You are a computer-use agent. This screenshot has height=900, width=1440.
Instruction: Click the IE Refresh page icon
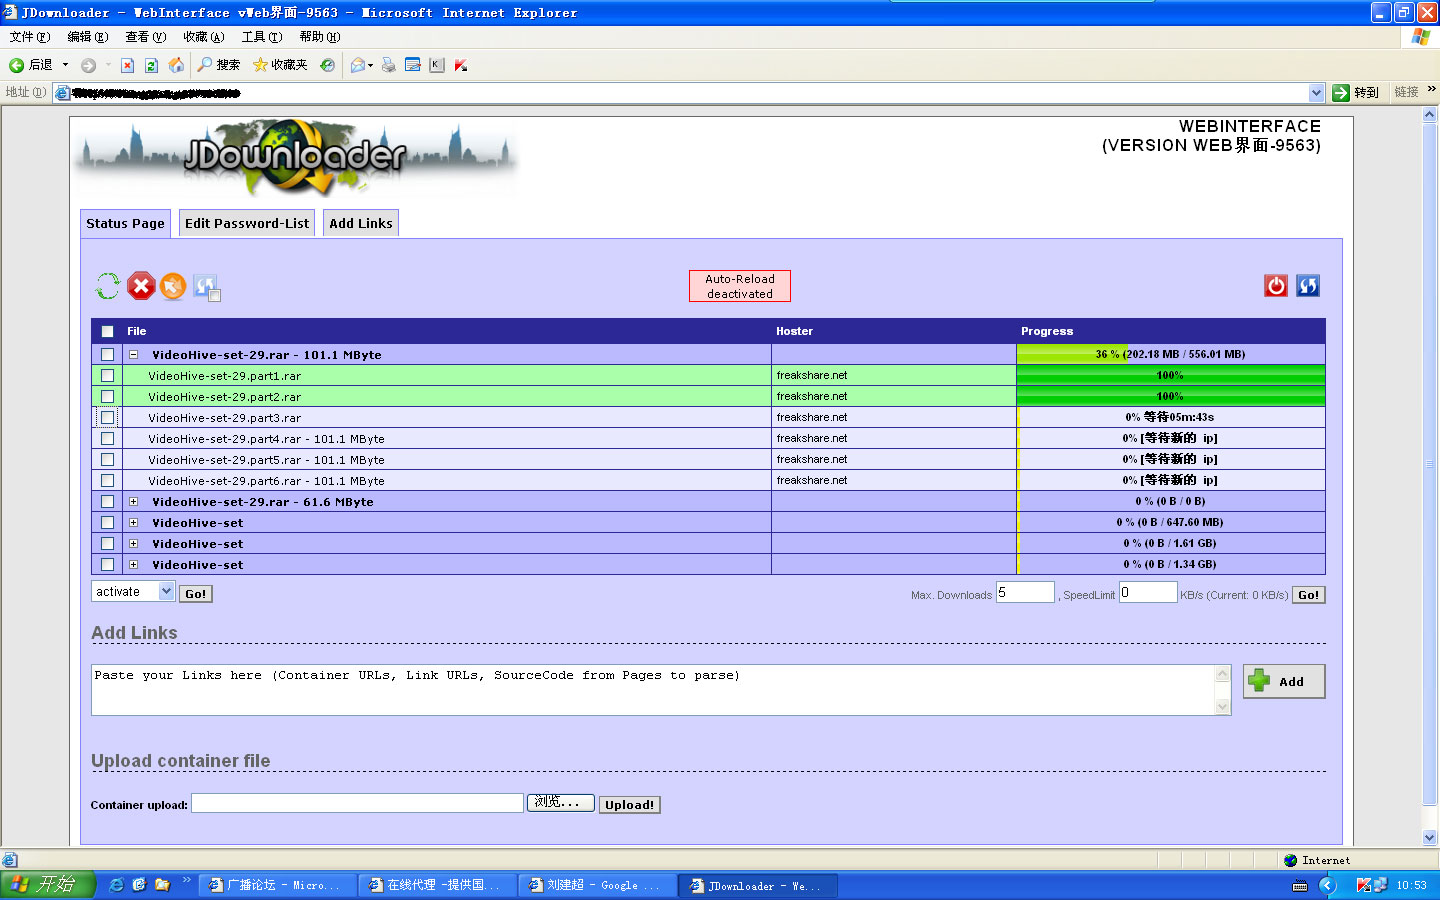coord(151,65)
